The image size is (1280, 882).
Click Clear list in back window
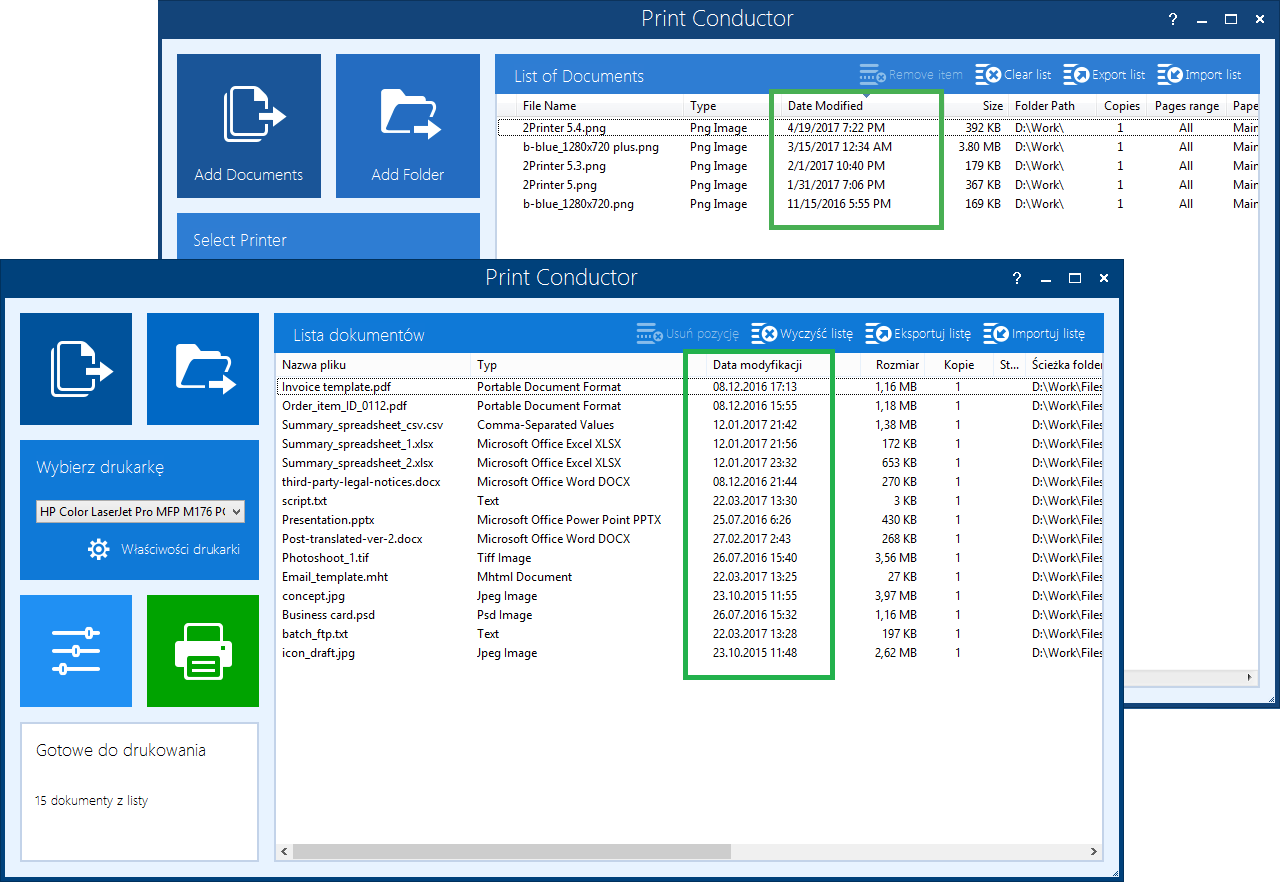(1014, 75)
